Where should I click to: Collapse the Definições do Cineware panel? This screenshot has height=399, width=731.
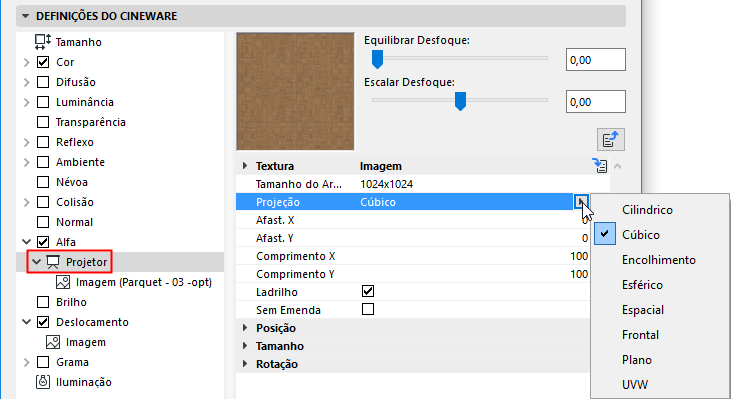point(26,16)
